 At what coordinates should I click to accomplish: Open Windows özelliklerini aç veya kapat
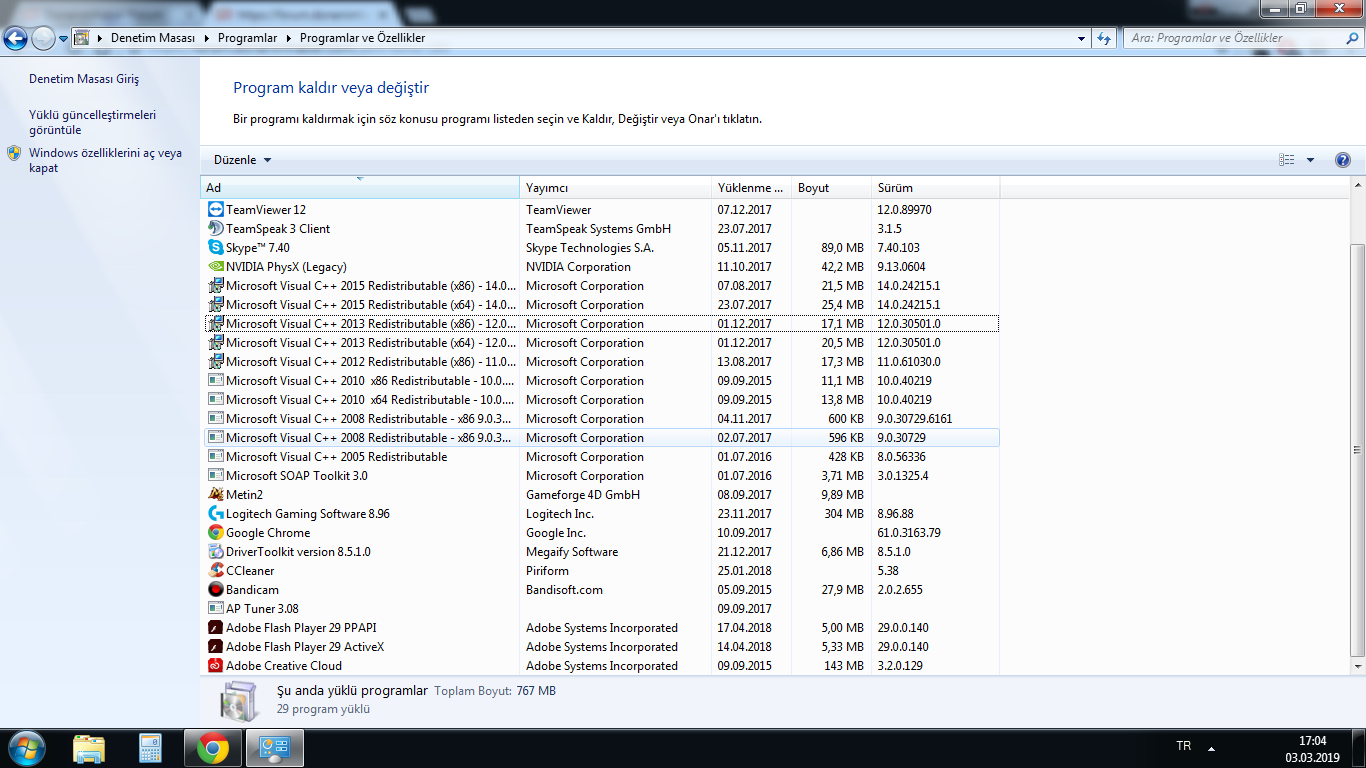(105, 160)
